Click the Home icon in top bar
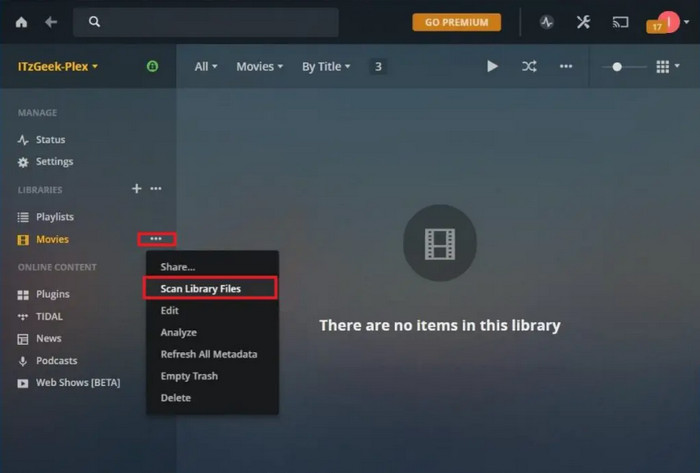 pyautogui.click(x=21, y=22)
